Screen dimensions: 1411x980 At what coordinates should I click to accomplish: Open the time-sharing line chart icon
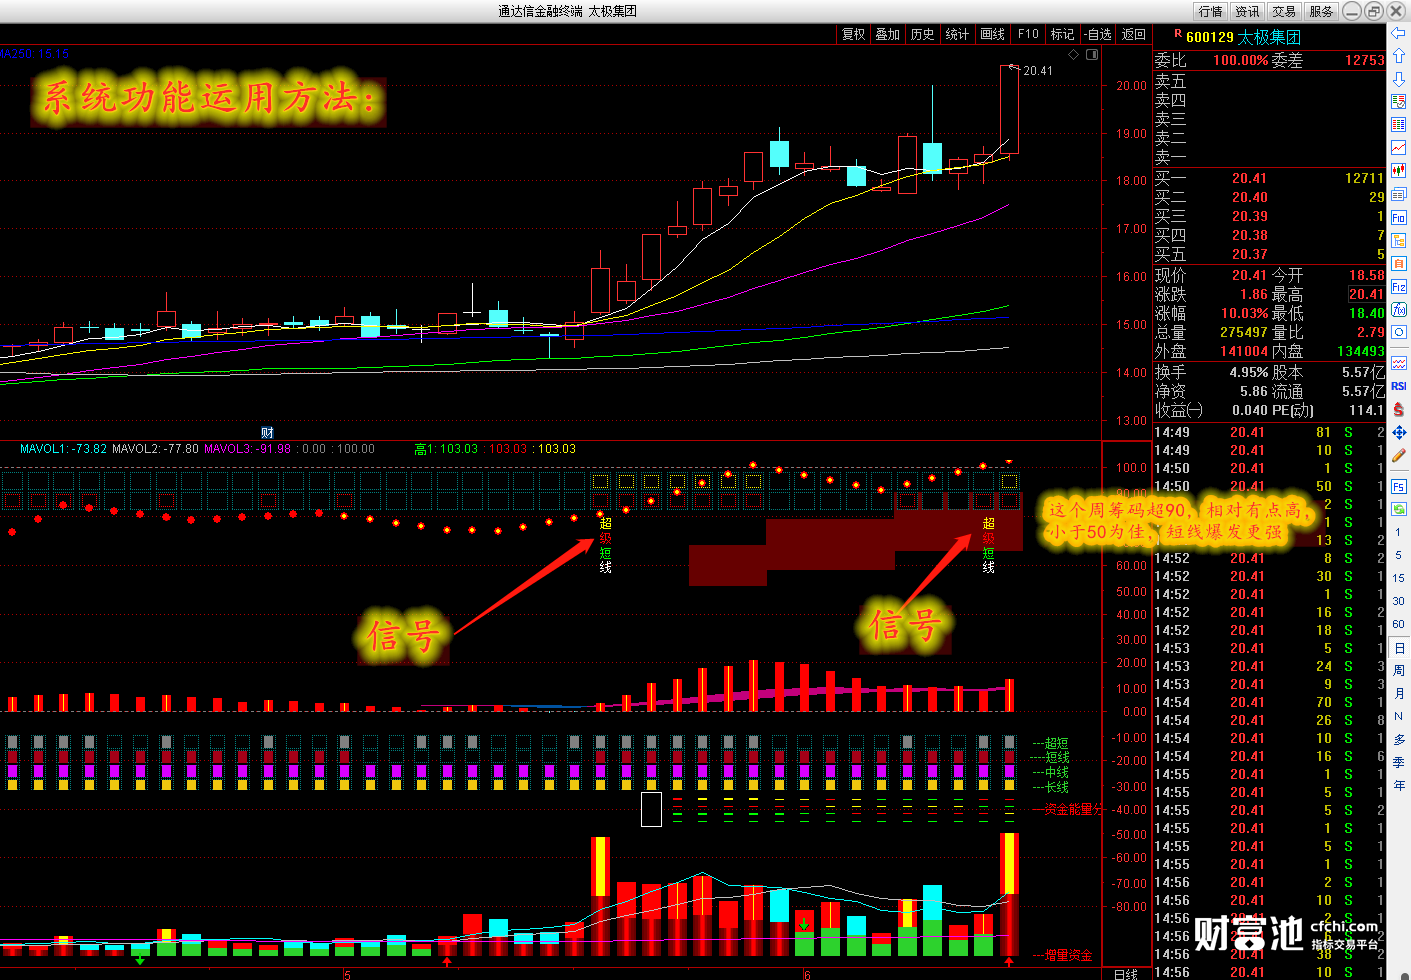pos(1399,147)
